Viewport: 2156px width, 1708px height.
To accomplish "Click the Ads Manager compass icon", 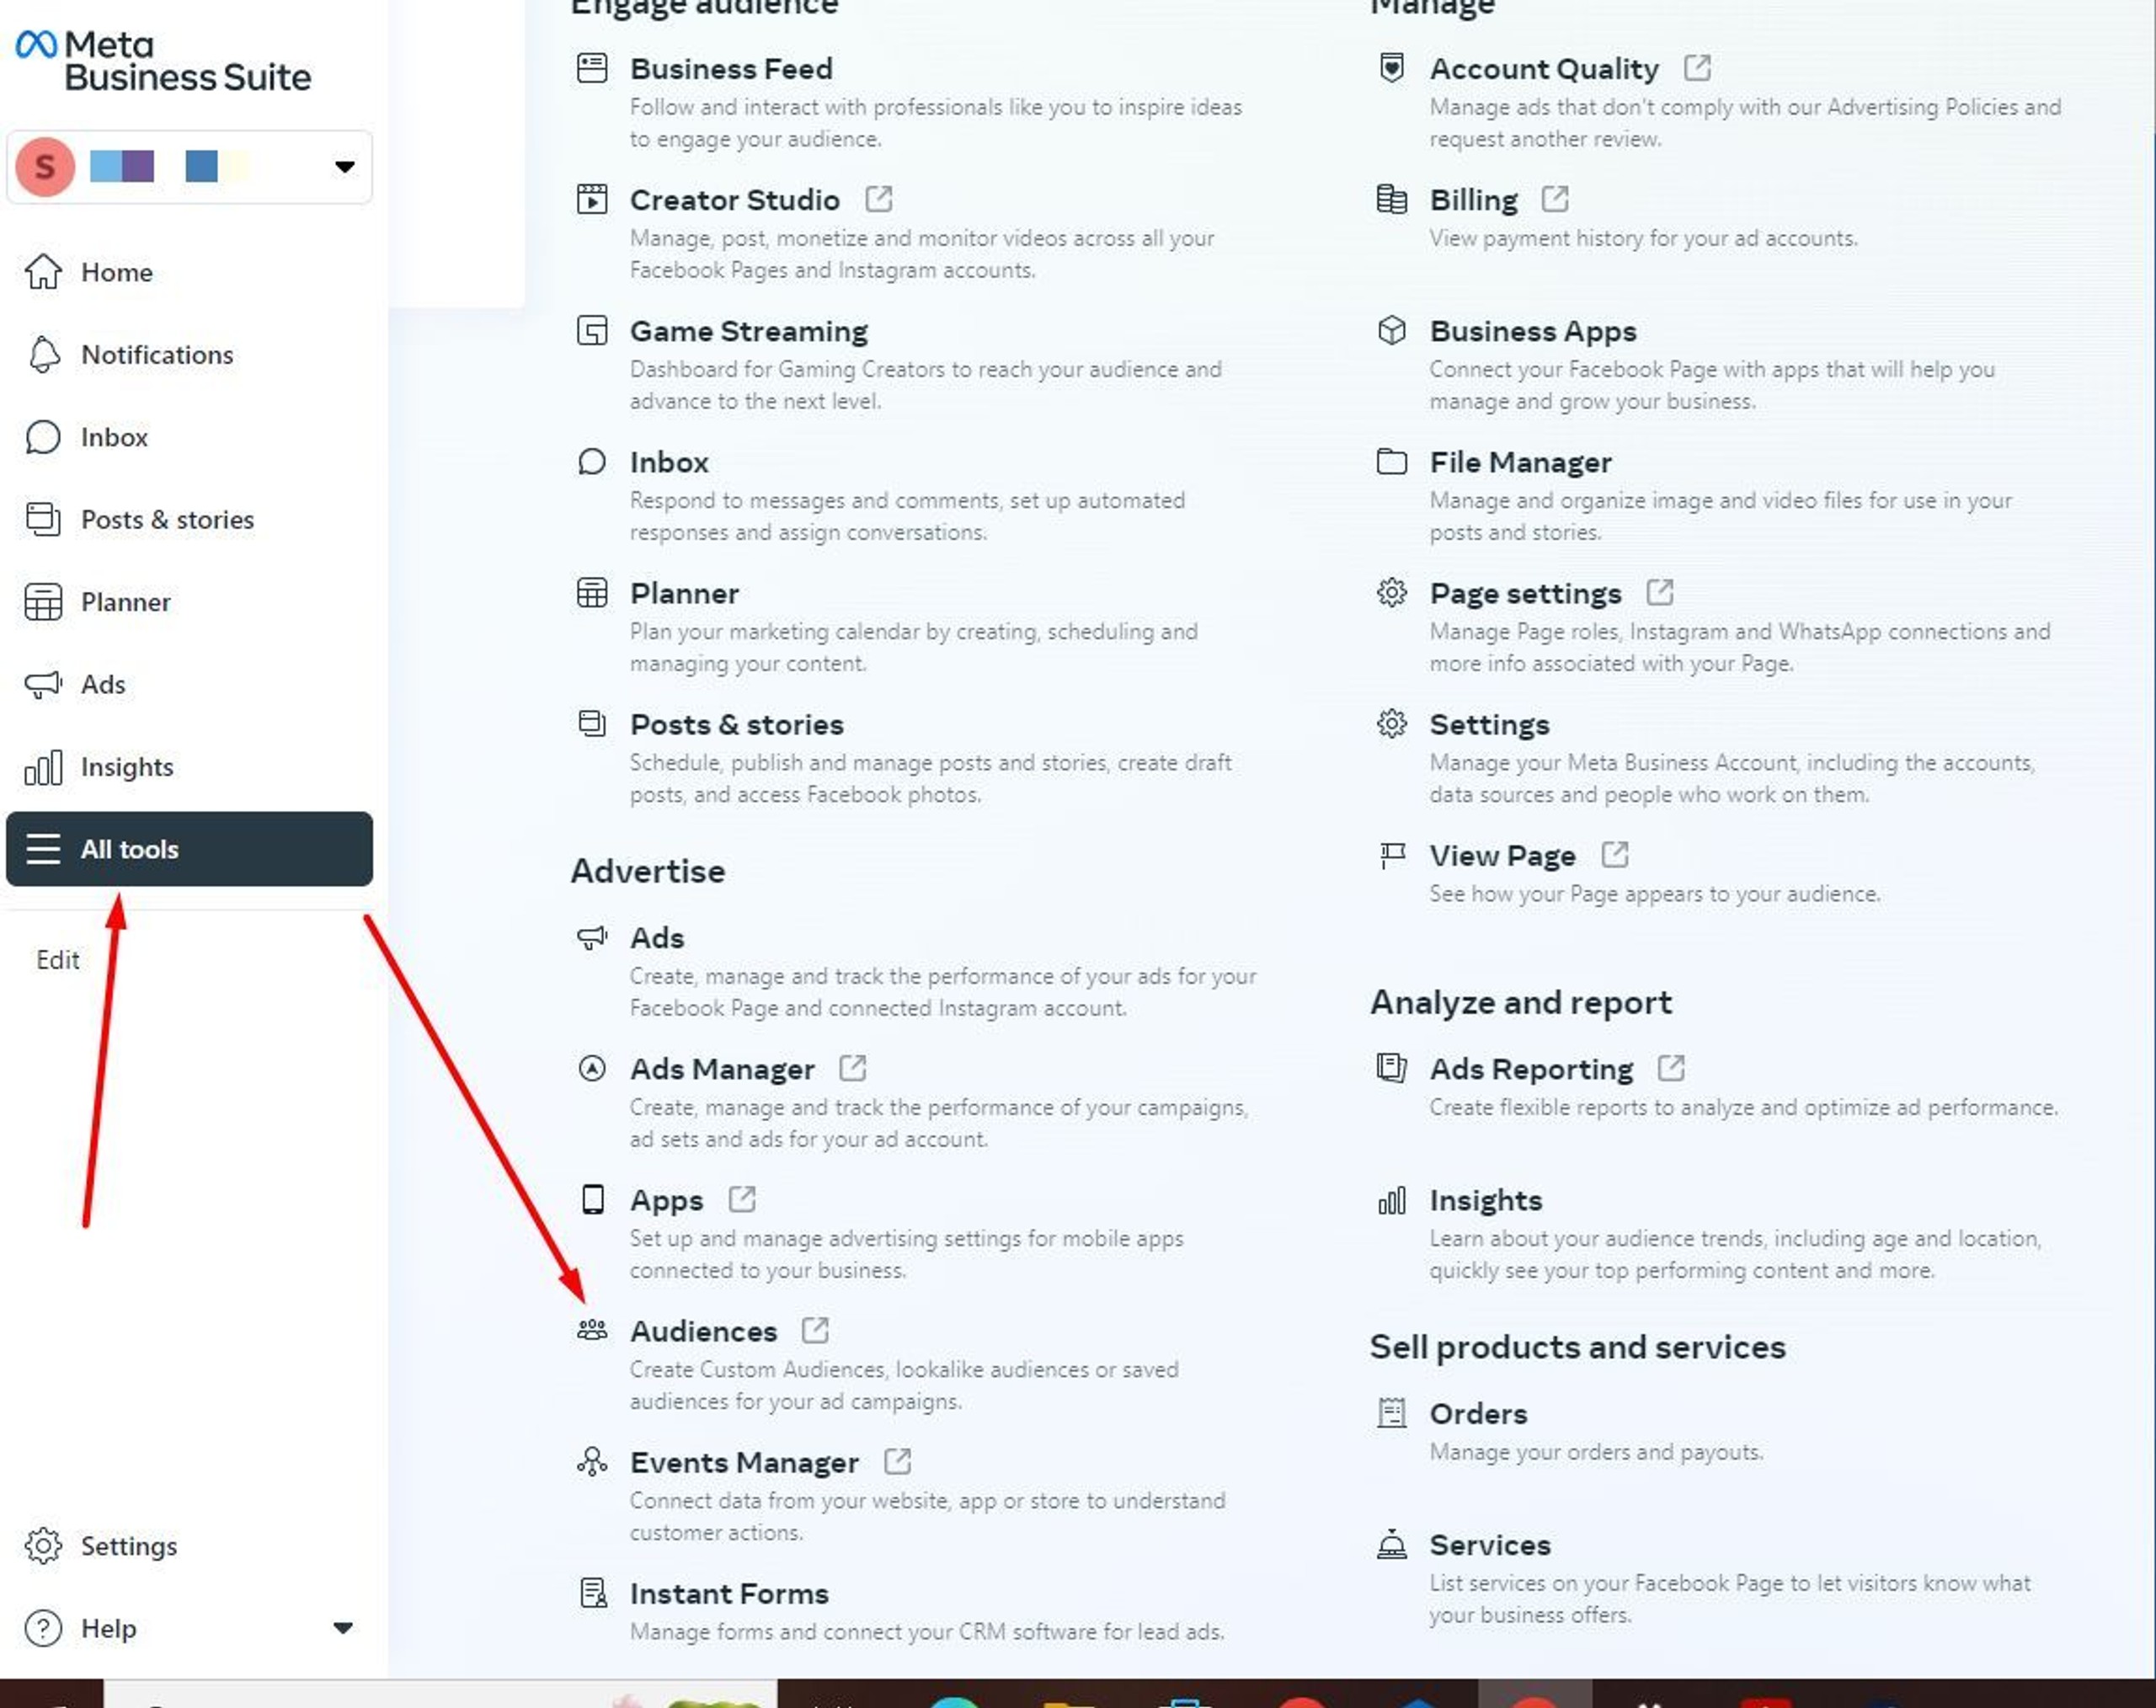I will pos(592,1068).
